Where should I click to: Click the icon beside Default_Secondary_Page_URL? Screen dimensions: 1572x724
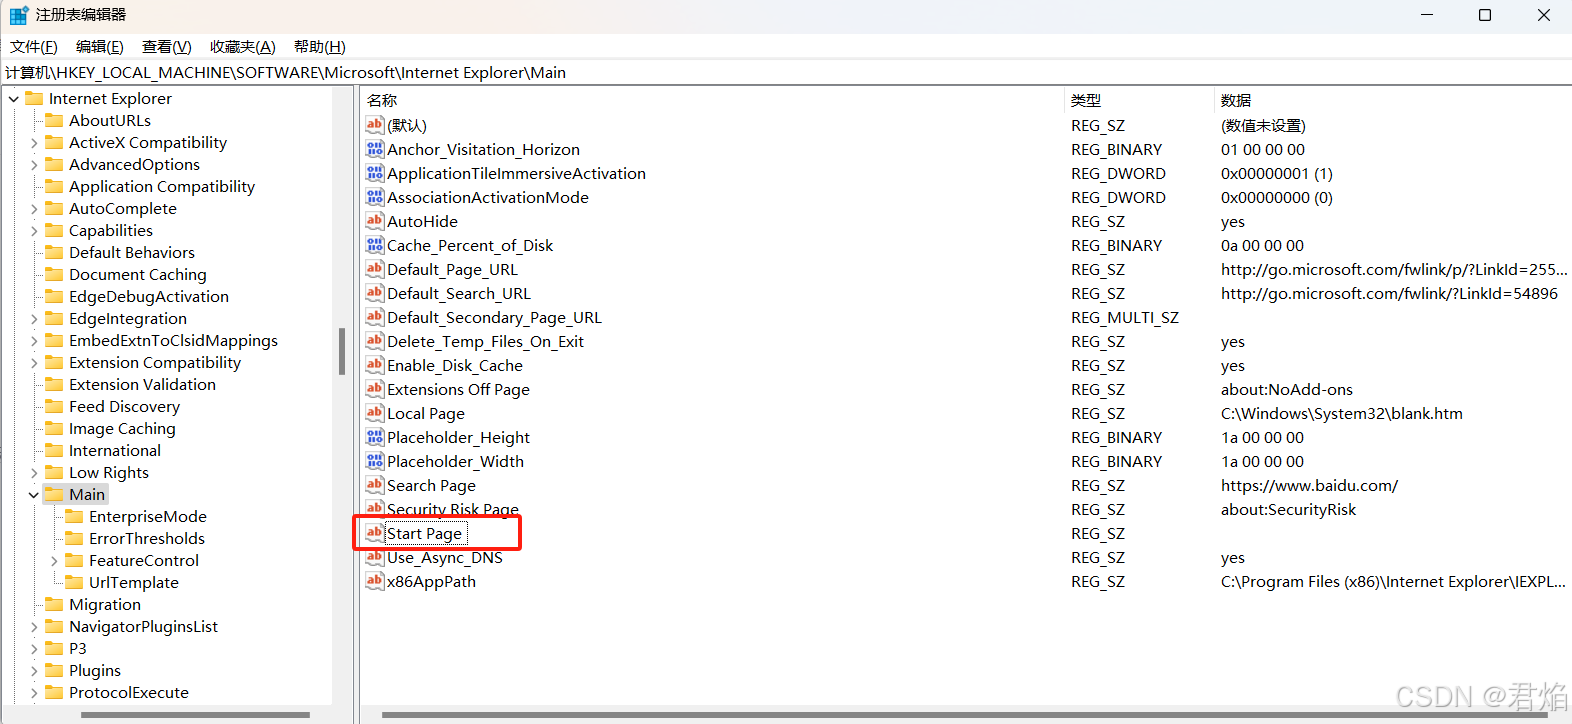tap(375, 317)
